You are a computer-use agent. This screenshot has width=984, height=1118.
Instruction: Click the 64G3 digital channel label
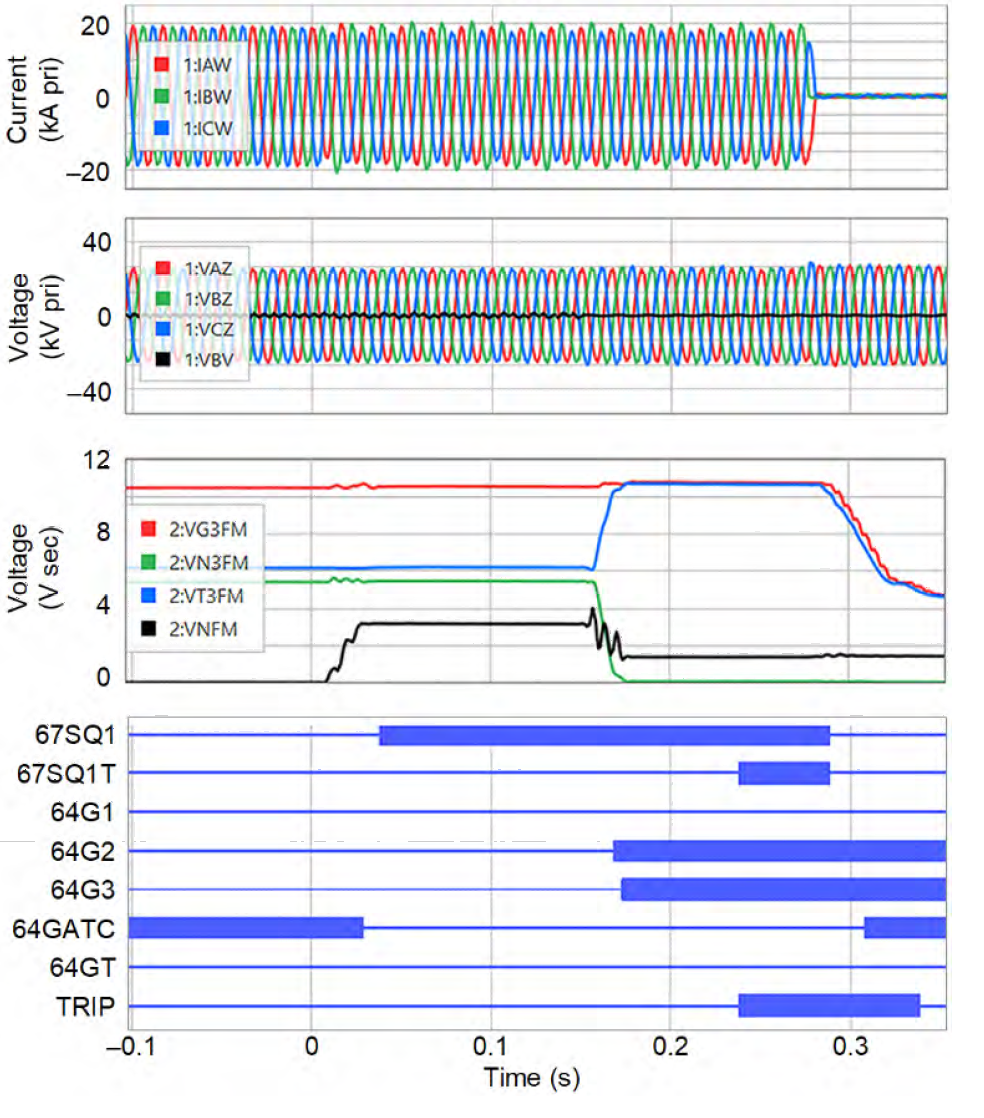click(83, 890)
